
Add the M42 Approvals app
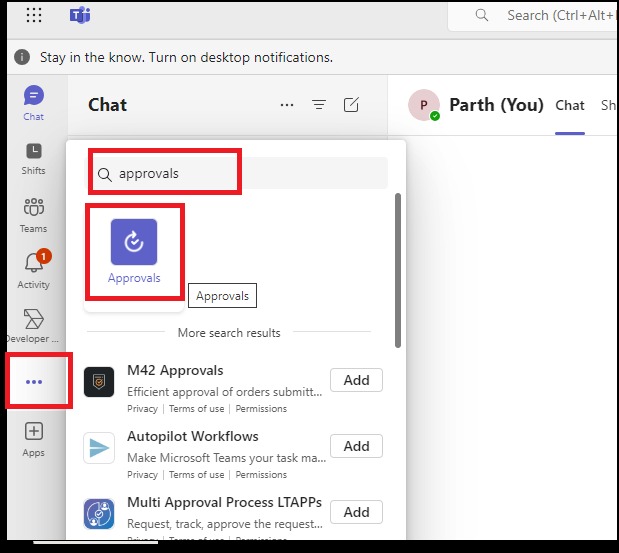(356, 380)
